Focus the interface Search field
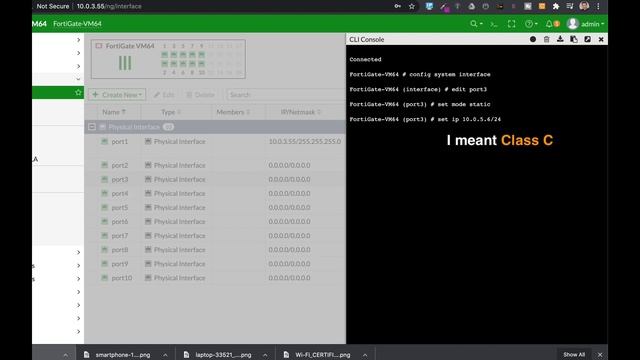 pos(286,95)
